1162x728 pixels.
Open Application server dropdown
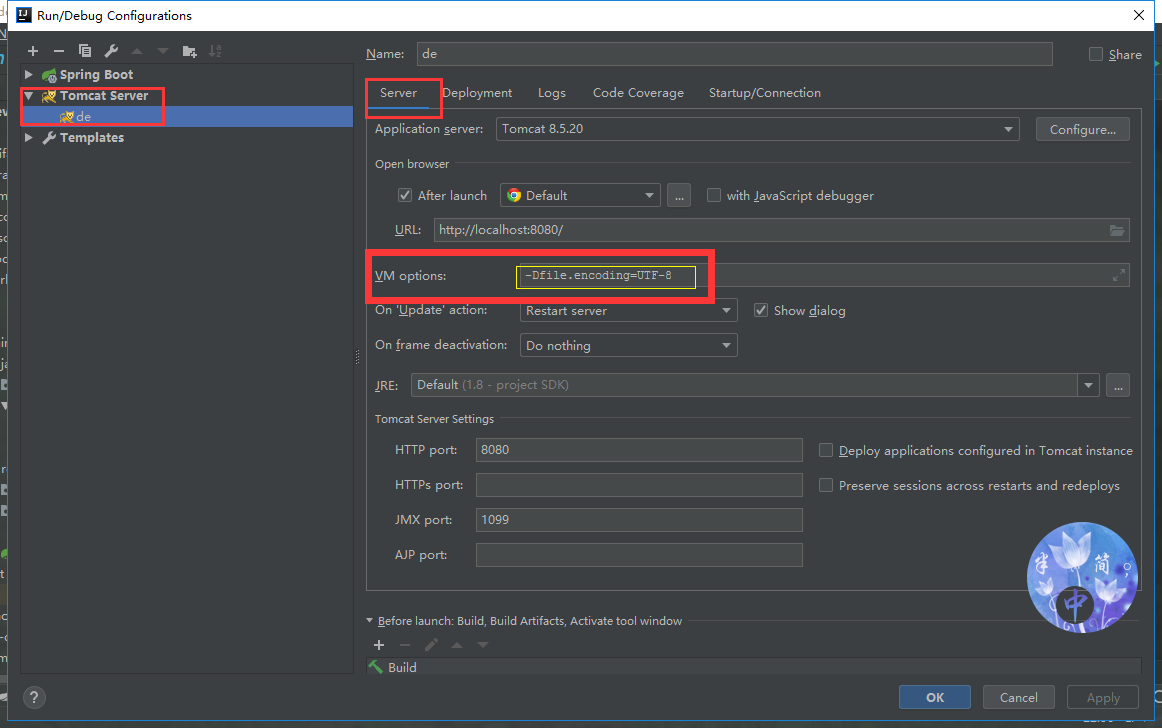(757, 129)
